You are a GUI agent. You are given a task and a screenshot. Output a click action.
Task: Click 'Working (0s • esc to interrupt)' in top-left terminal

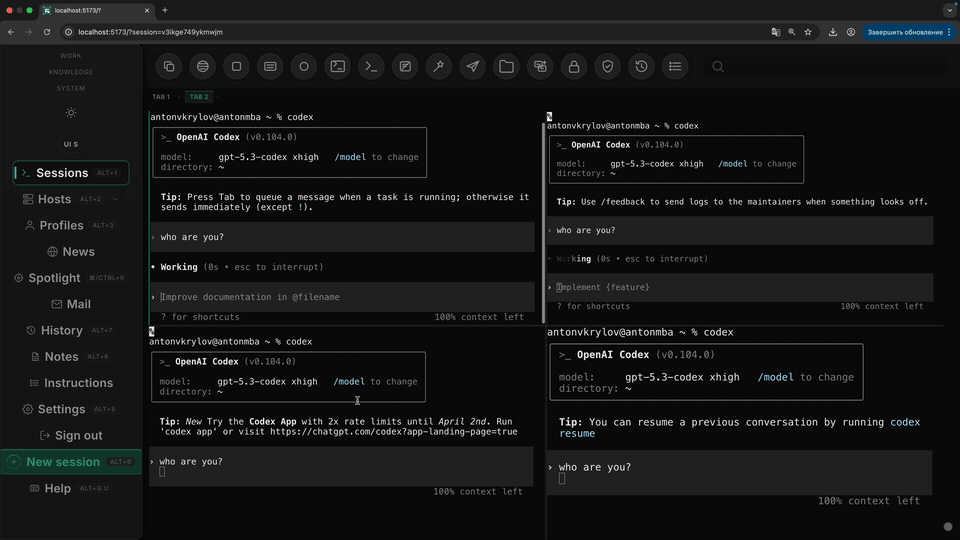[x=242, y=267]
